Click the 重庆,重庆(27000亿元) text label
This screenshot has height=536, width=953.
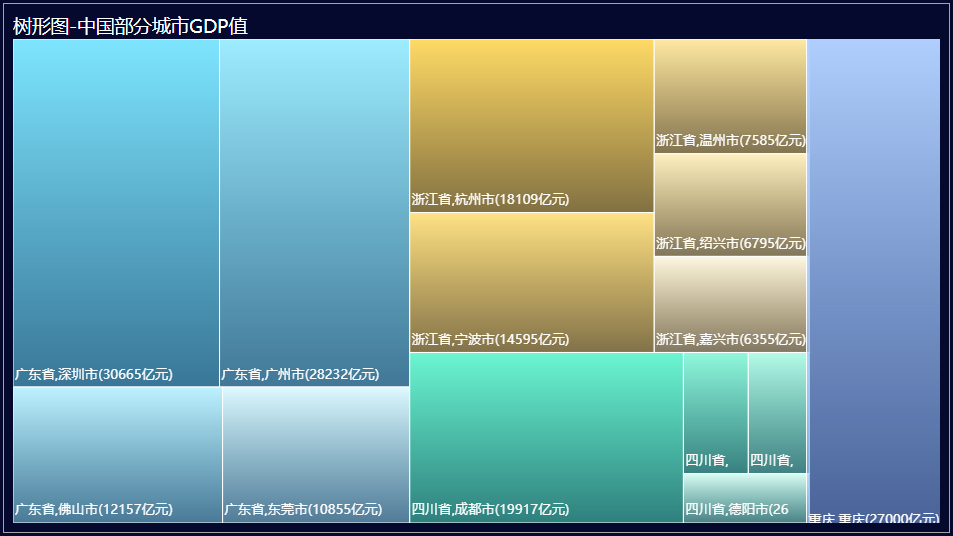[x=873, y=518]
